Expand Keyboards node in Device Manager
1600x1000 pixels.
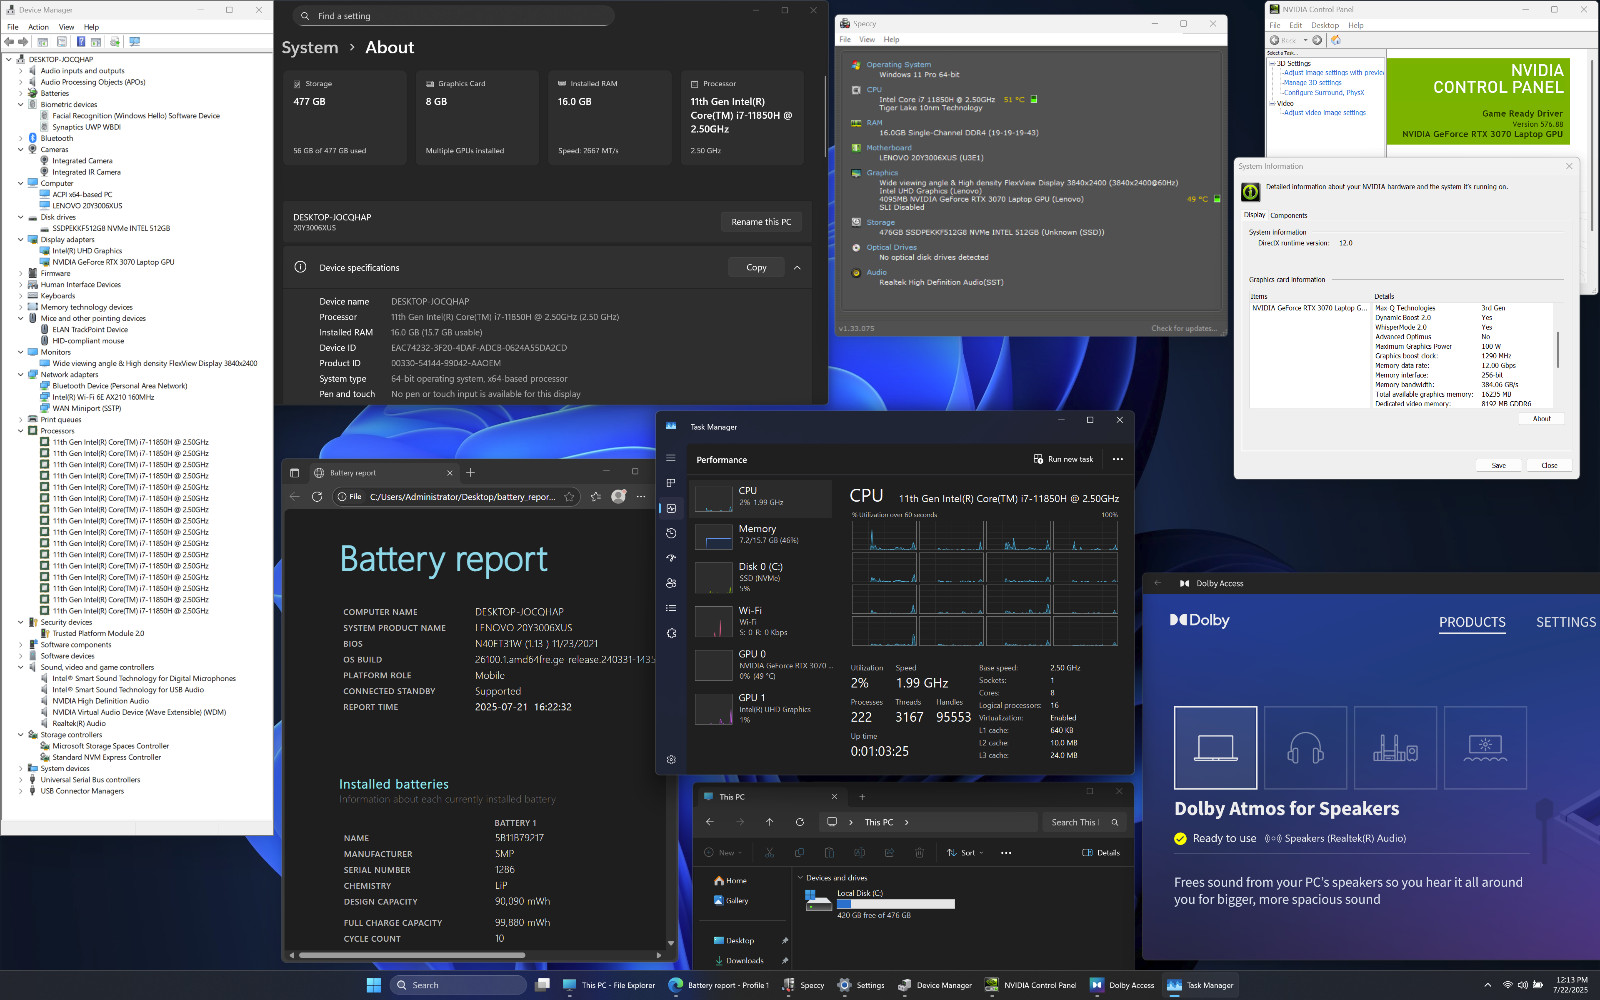(x=20, y=296)
